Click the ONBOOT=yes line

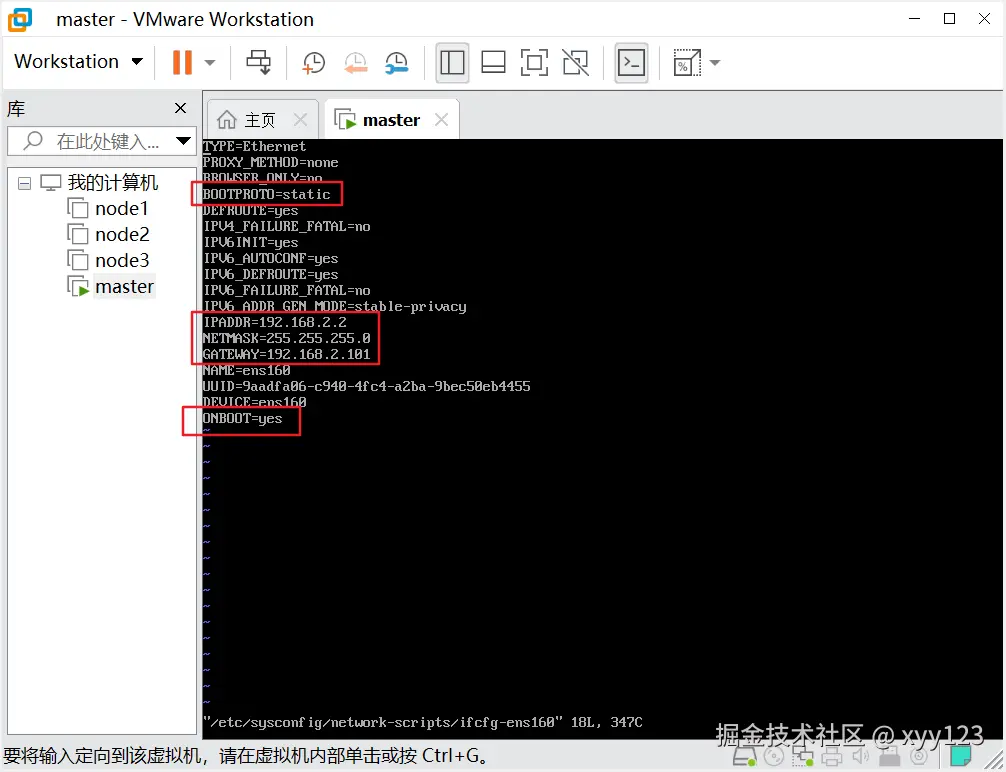coord(243,418)
